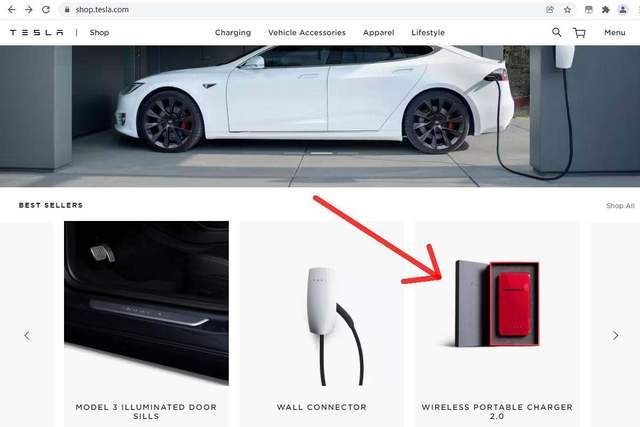640x427 pixels.
Task: Go to previous best sellers with left chevron
Action: 27,336
